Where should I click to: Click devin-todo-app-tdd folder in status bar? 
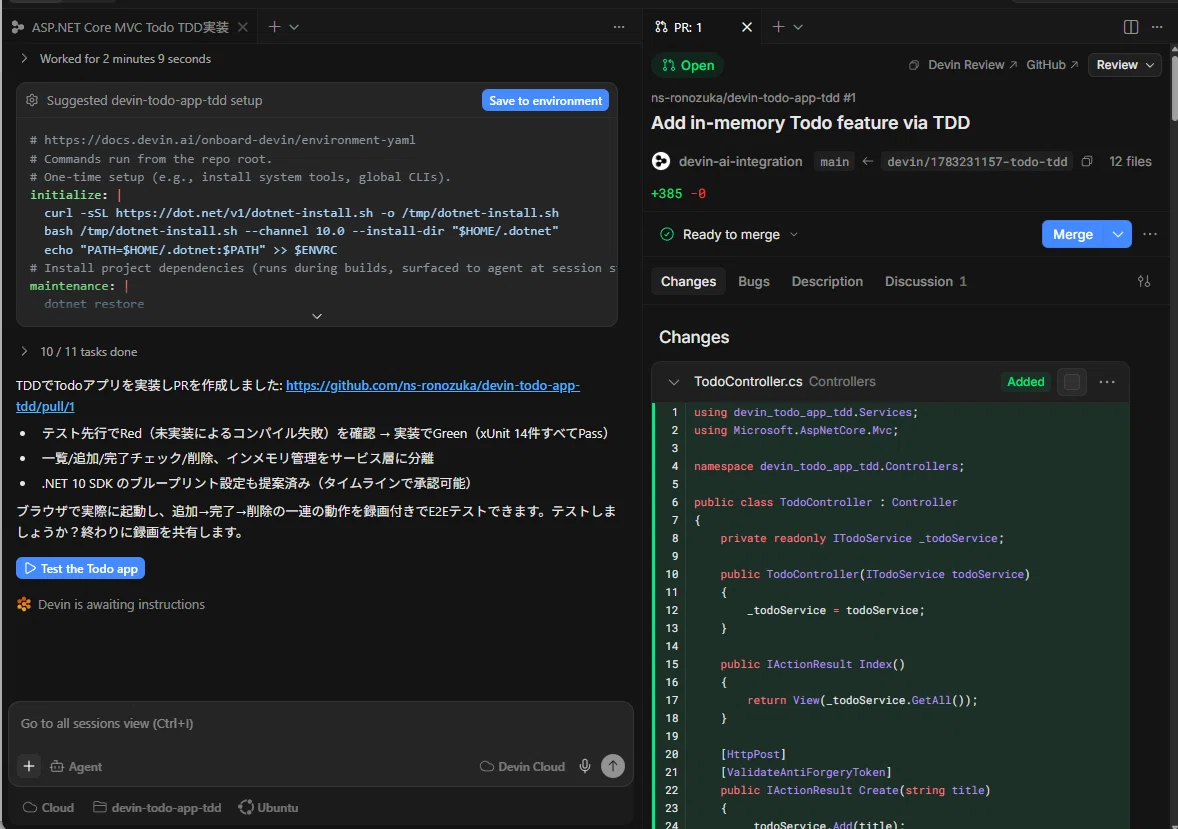(x=157, y=808)
